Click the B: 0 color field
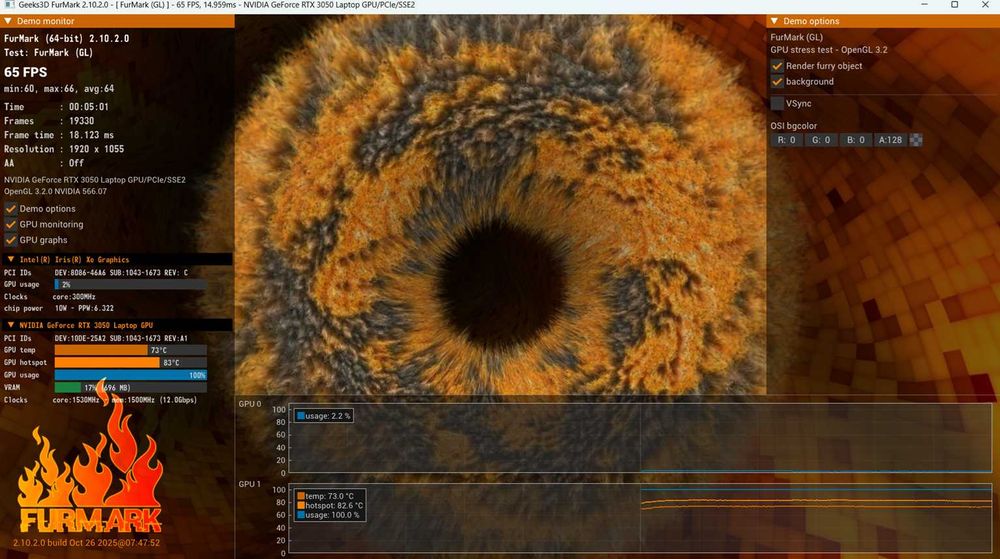The width and height of the screenshot is (1000, 559). click(x=856, y=140)
